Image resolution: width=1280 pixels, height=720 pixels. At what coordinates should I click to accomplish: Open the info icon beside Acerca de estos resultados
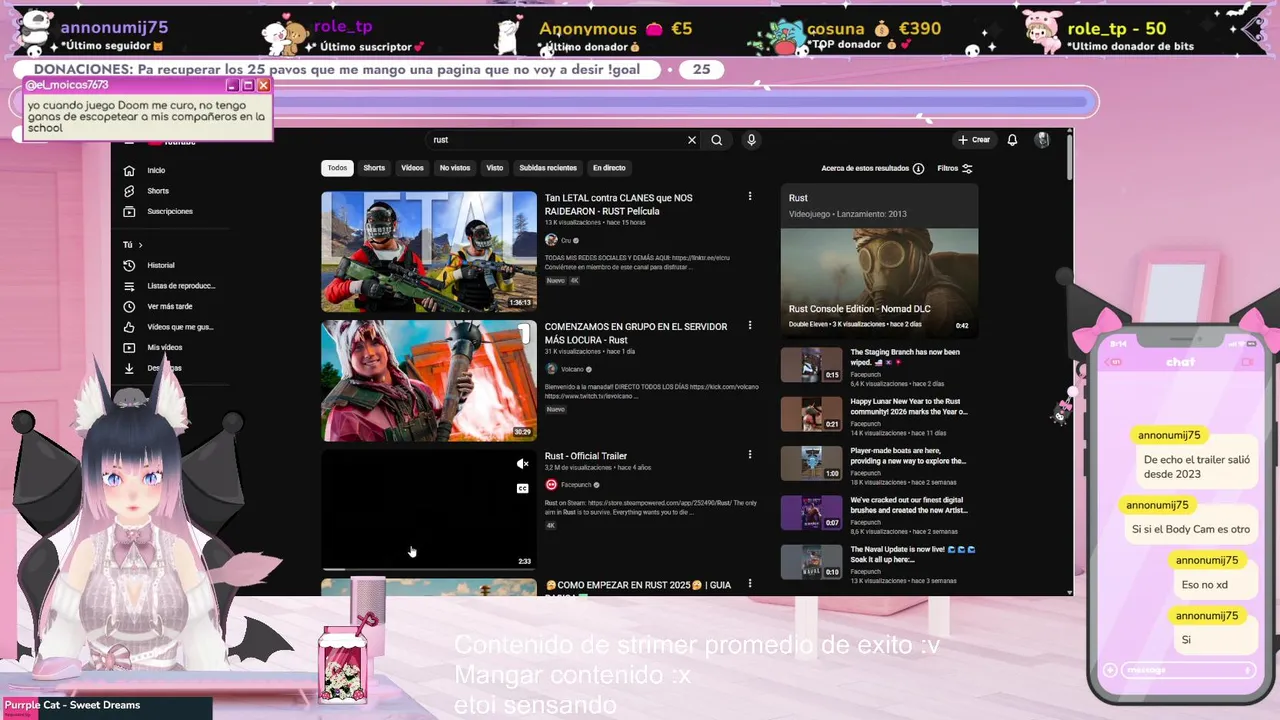(x=918, y=168)
